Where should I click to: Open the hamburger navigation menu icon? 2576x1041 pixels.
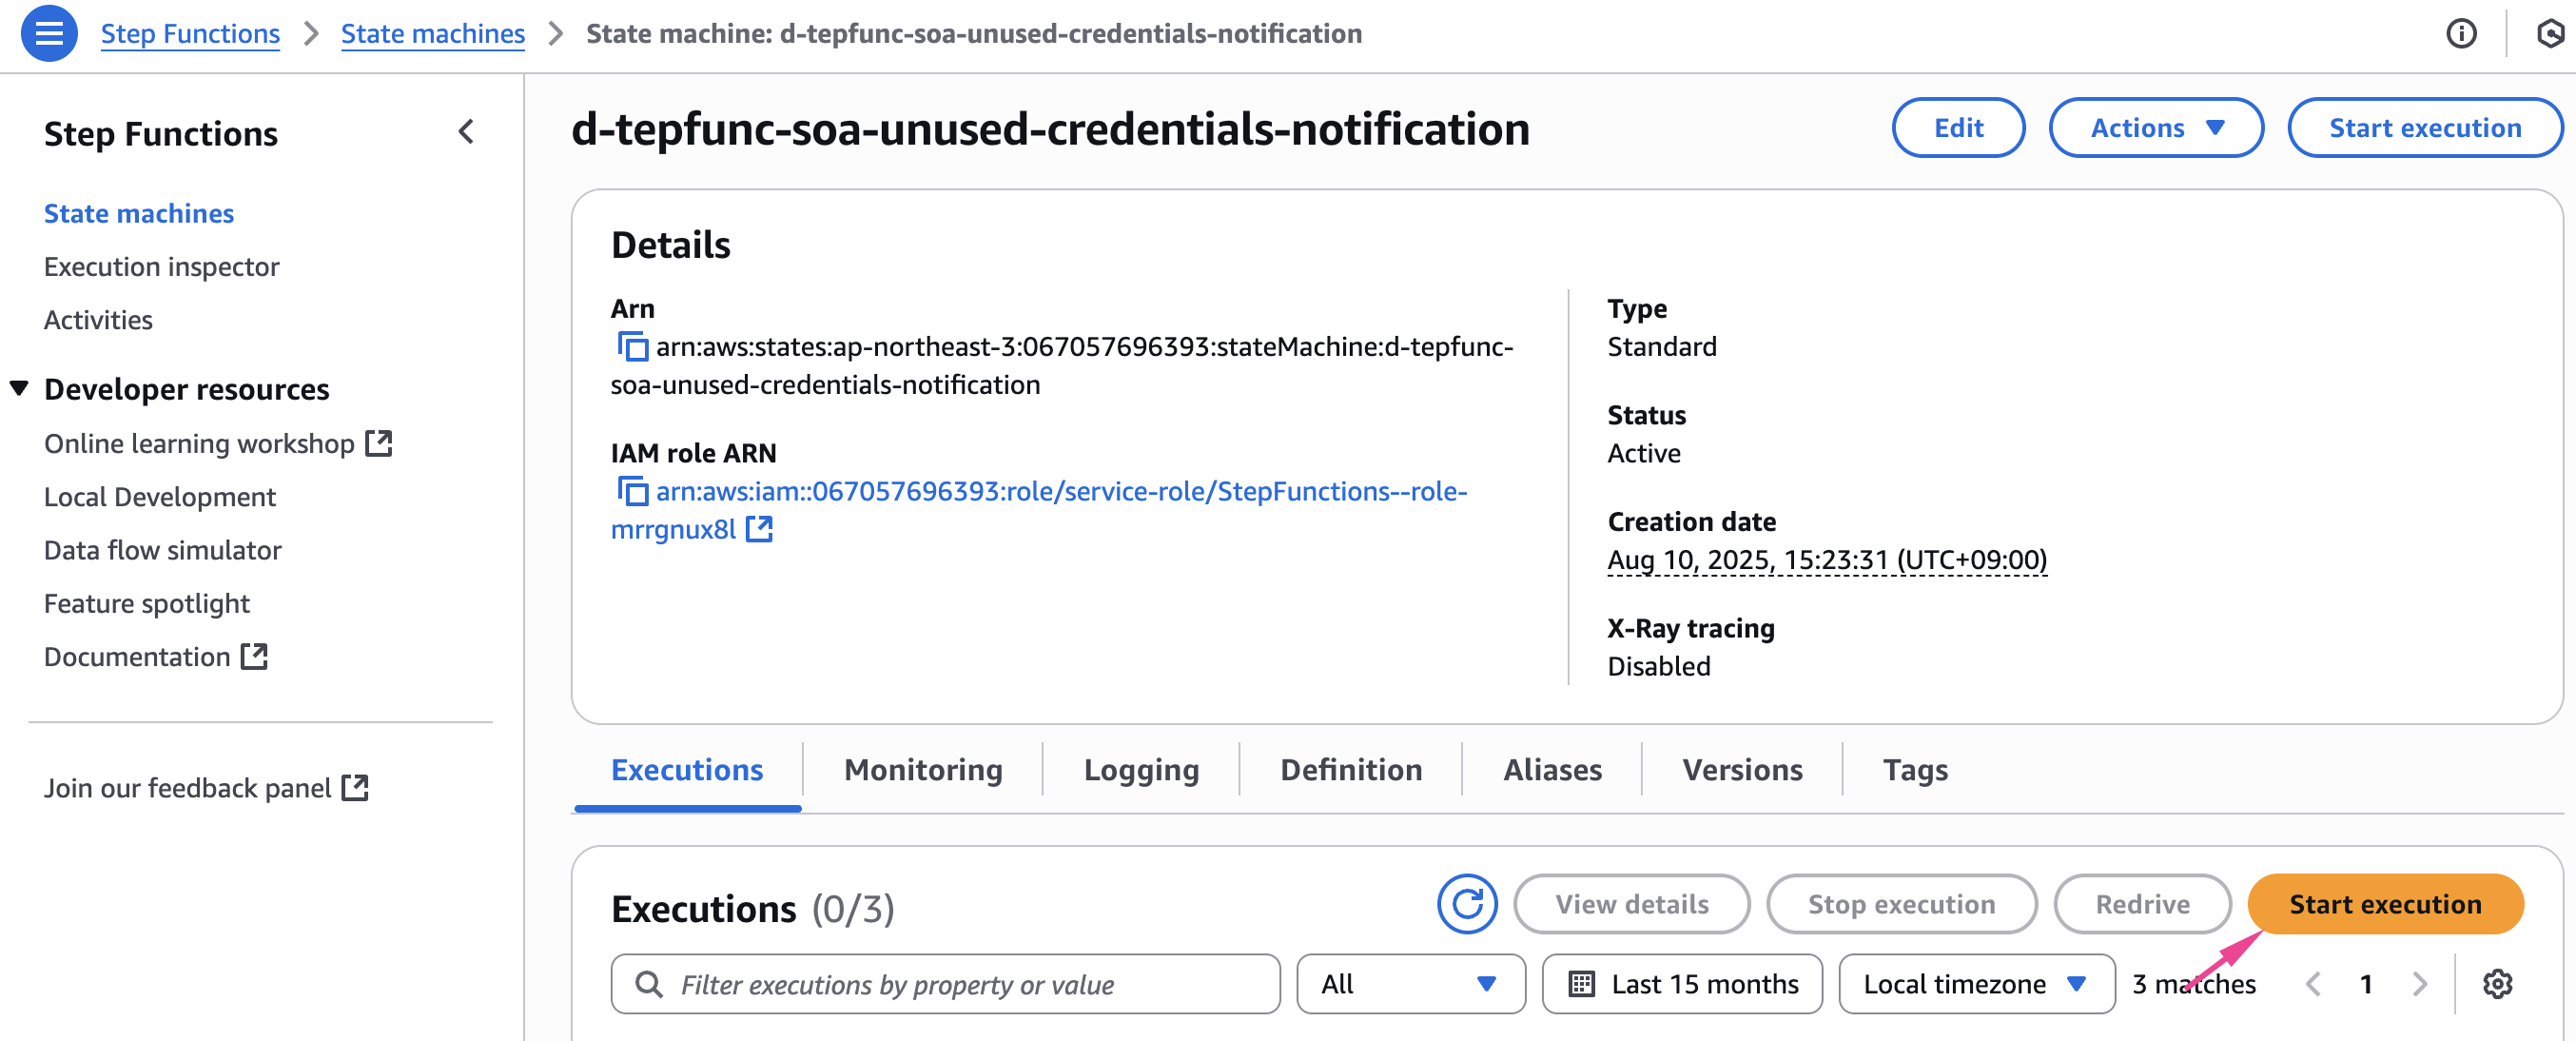pos(49,33)
